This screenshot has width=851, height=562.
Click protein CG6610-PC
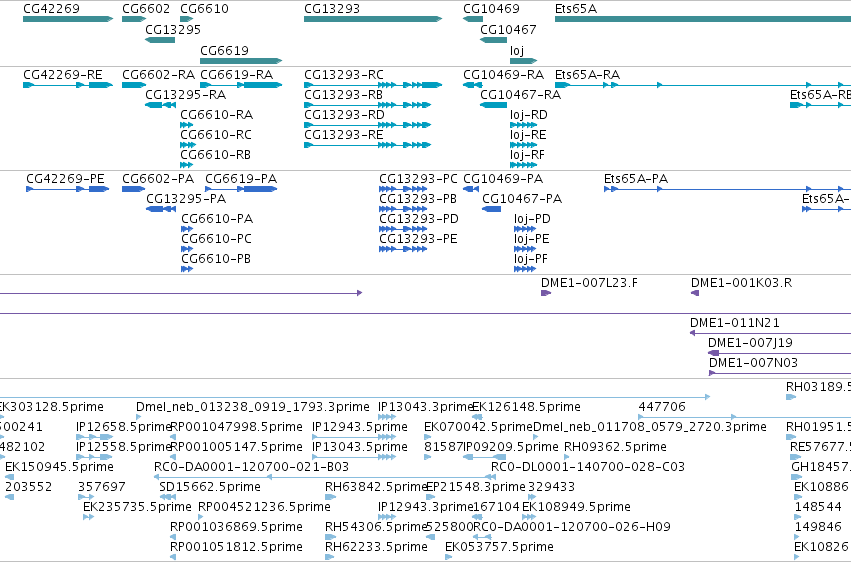point(216,239)
